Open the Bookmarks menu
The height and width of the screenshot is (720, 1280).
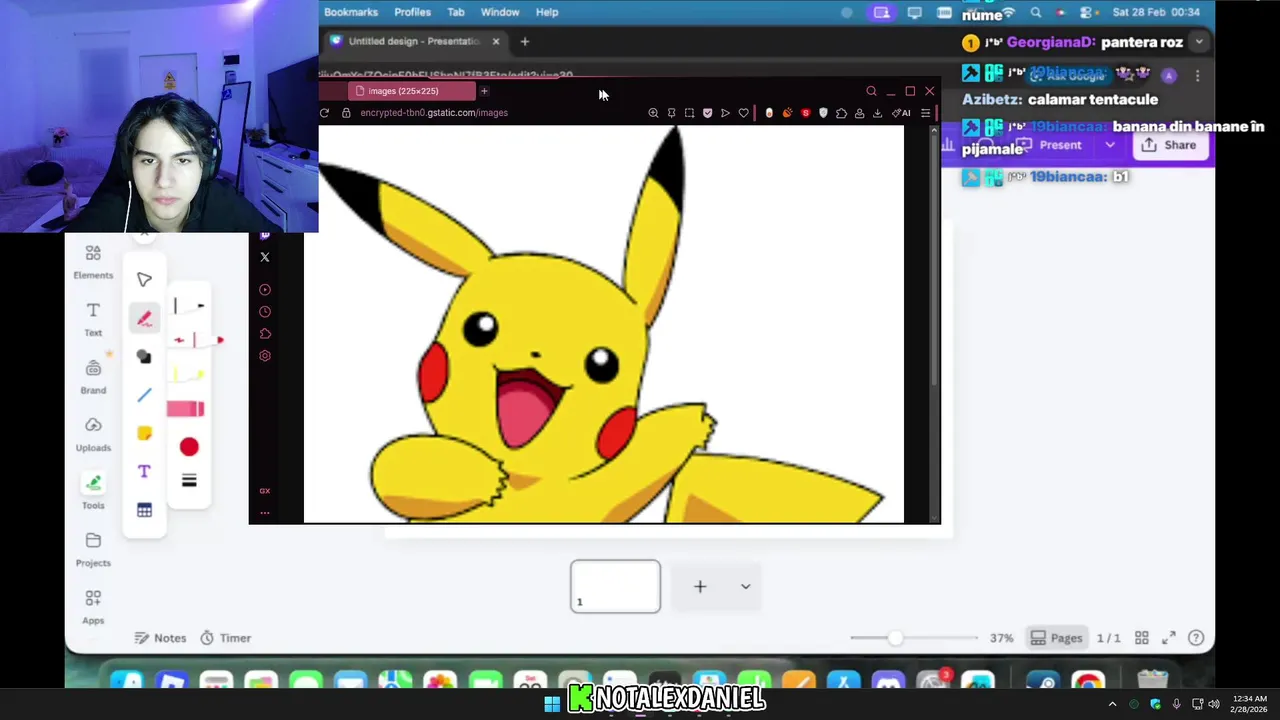point(351,12)
